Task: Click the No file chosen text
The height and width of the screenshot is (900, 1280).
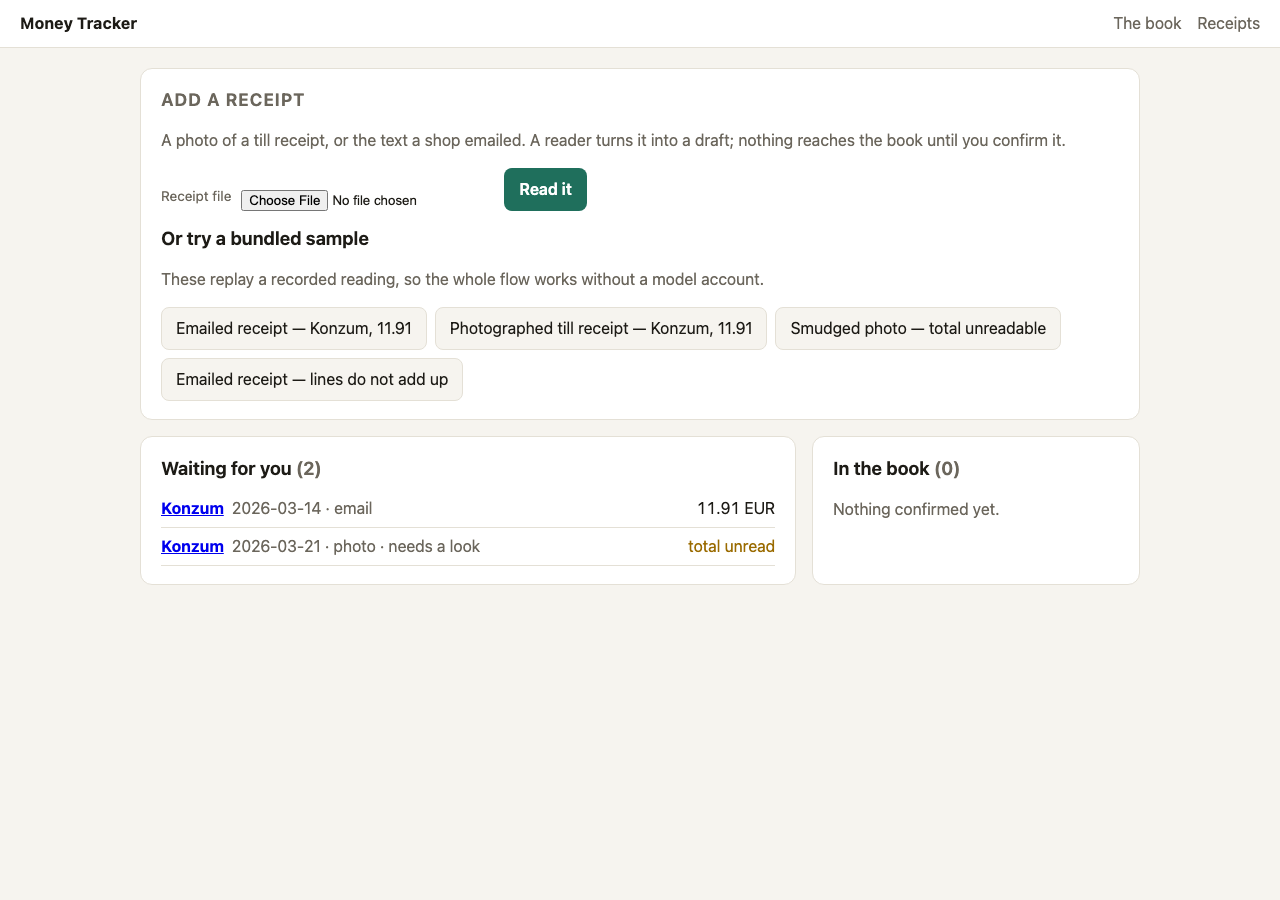Action: pyautogui.click(x=374, y=200)
